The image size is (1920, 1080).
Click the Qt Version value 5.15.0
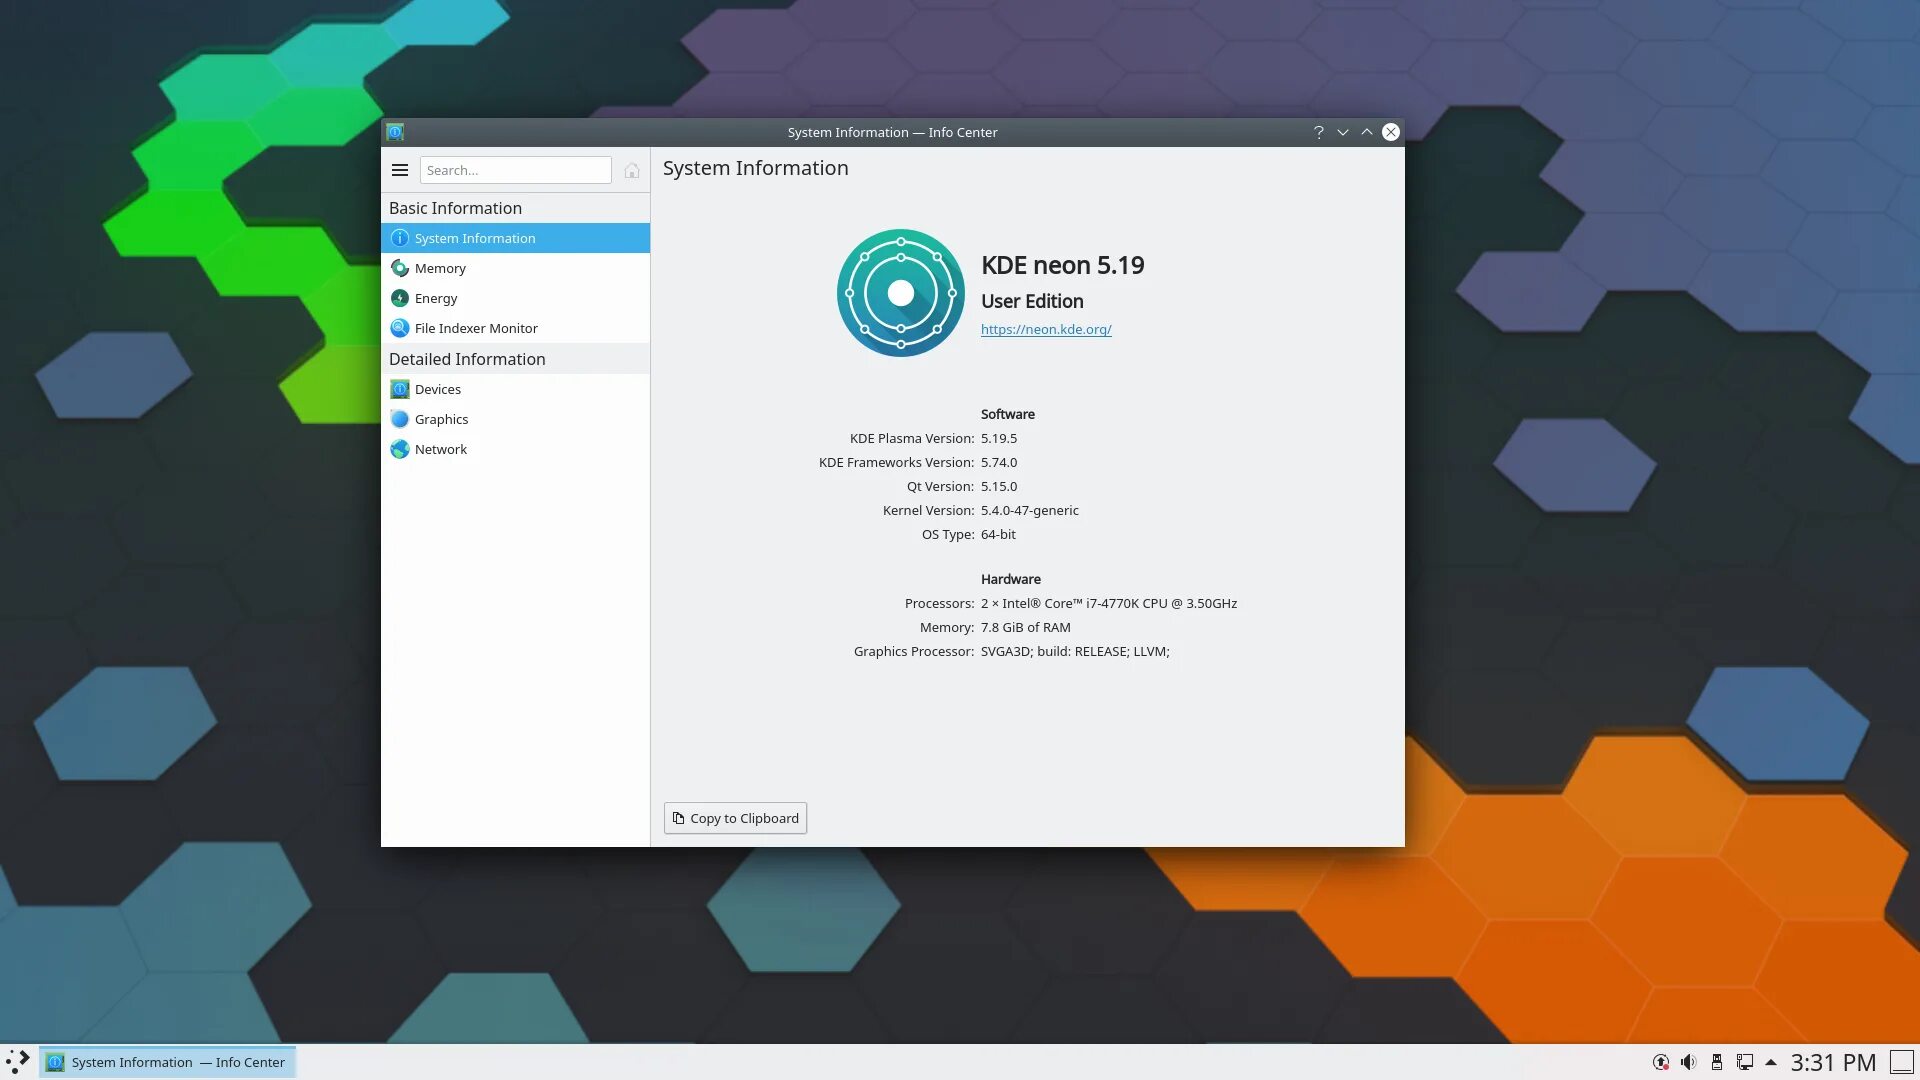tap(999, 486)
